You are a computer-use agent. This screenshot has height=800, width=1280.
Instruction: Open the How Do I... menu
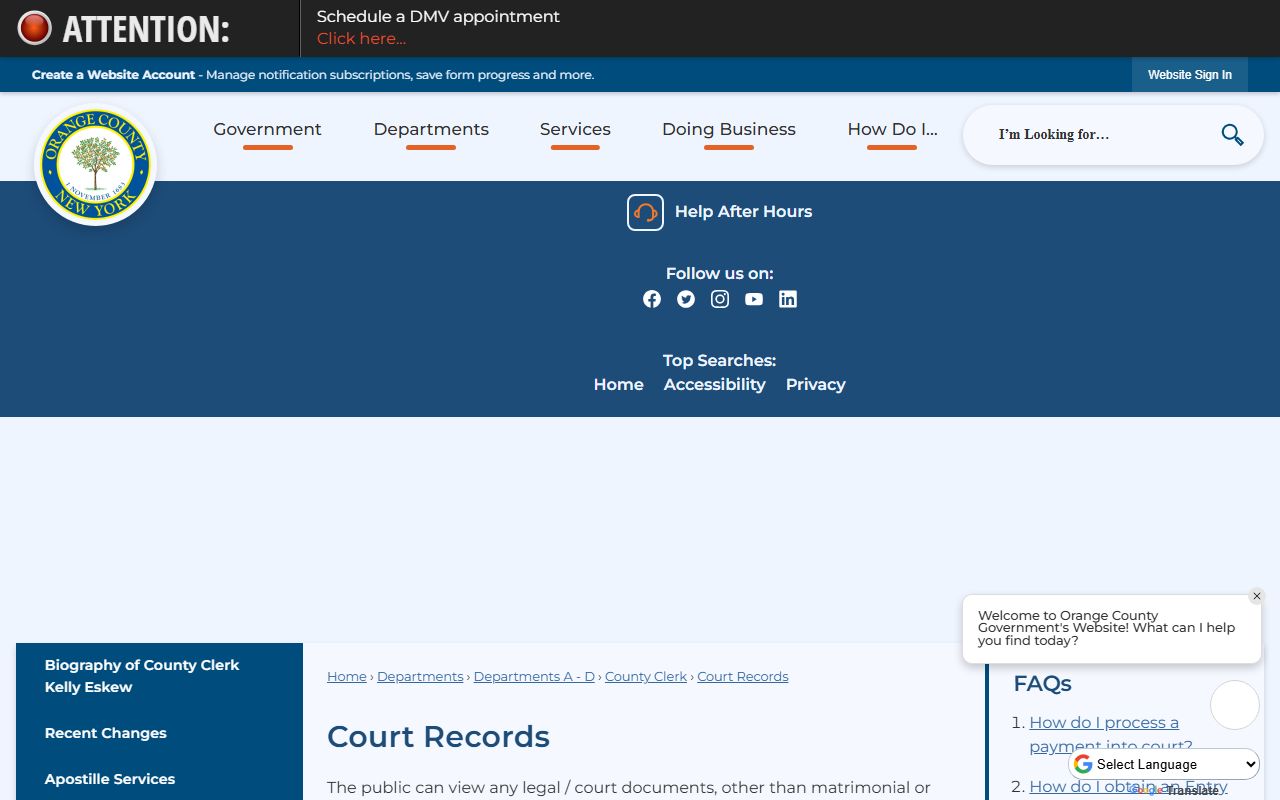(x=892, y=130)
